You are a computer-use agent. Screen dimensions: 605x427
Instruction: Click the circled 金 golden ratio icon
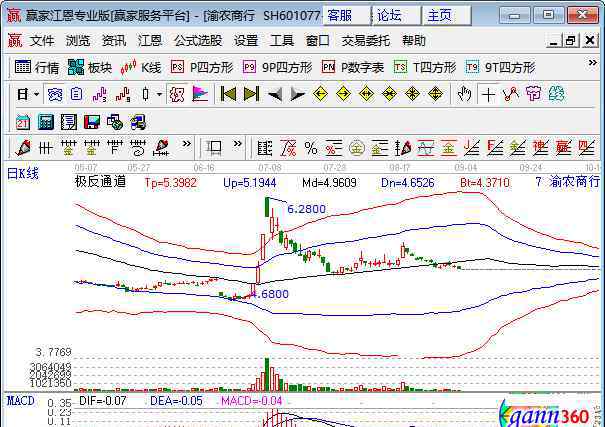[x=357, y=148]
